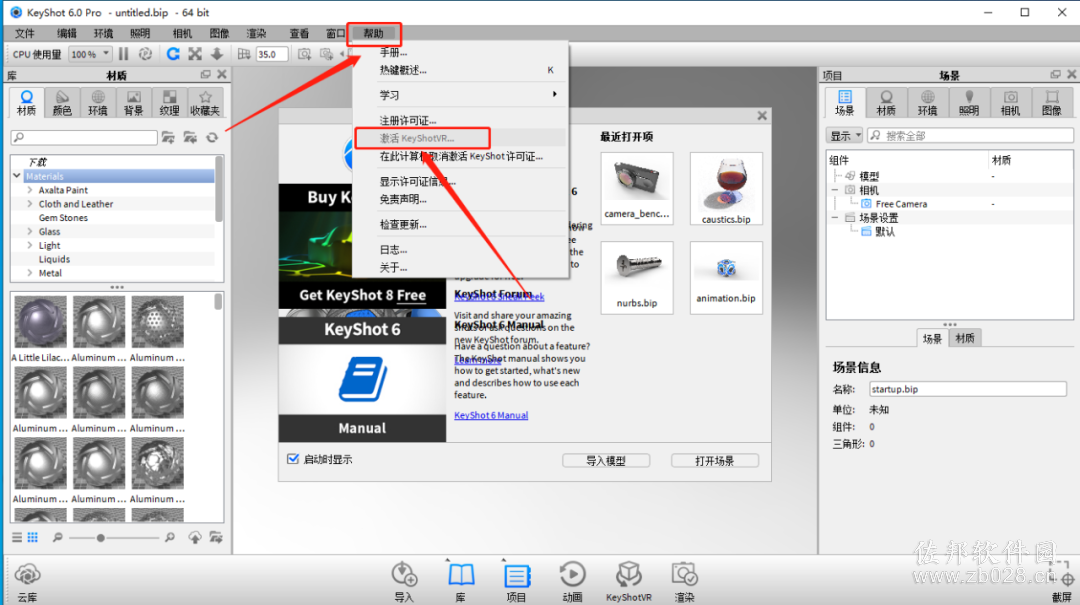Collapse the 相机 scene tree node
The height and width of the screenshot is (605, 1080).
(835, 189)
